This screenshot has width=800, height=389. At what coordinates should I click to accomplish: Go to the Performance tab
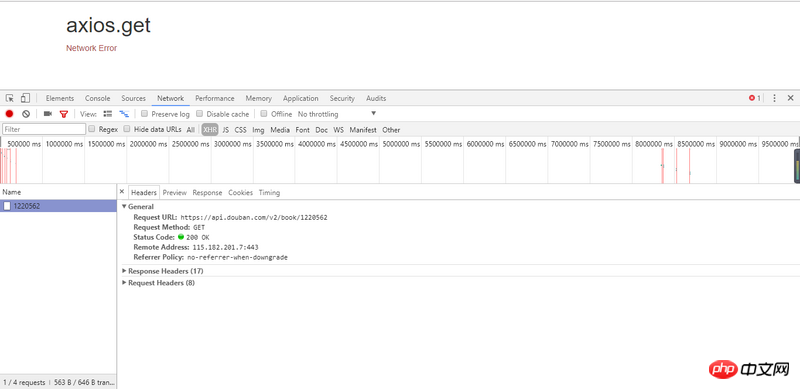pos(215,98)
